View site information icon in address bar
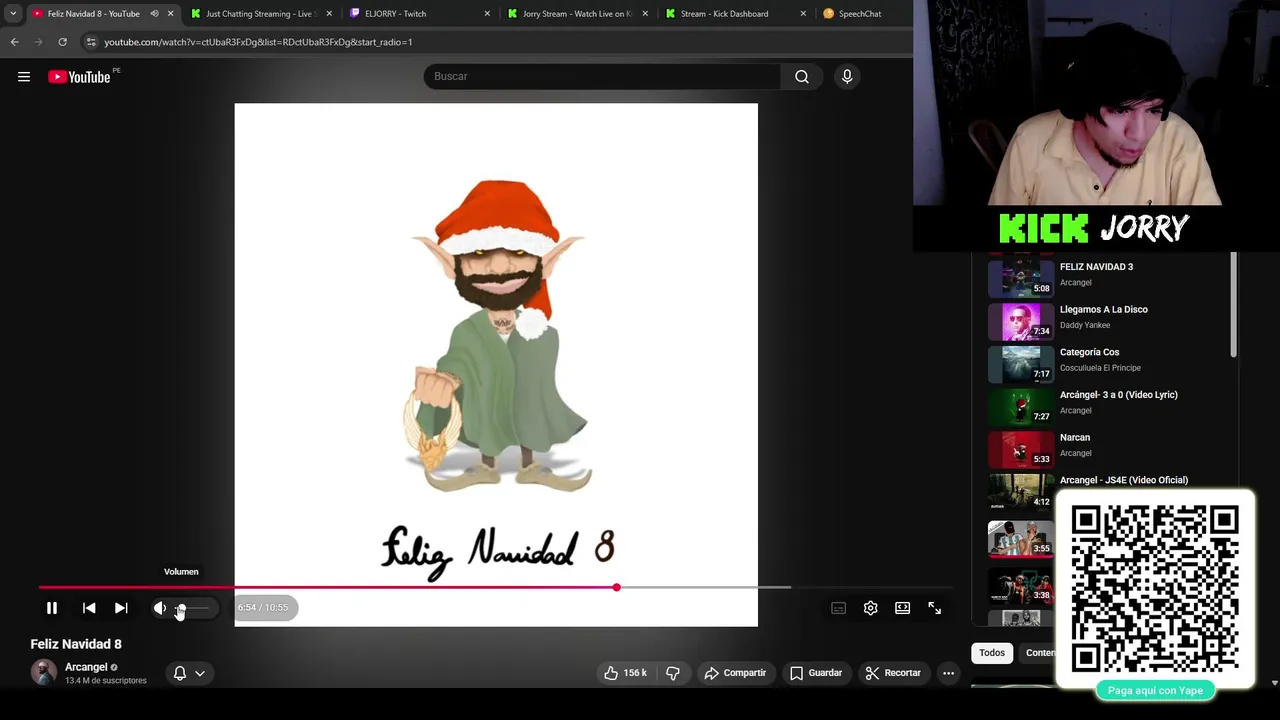This screenshot has height=720, width=1280. point(91,42)
